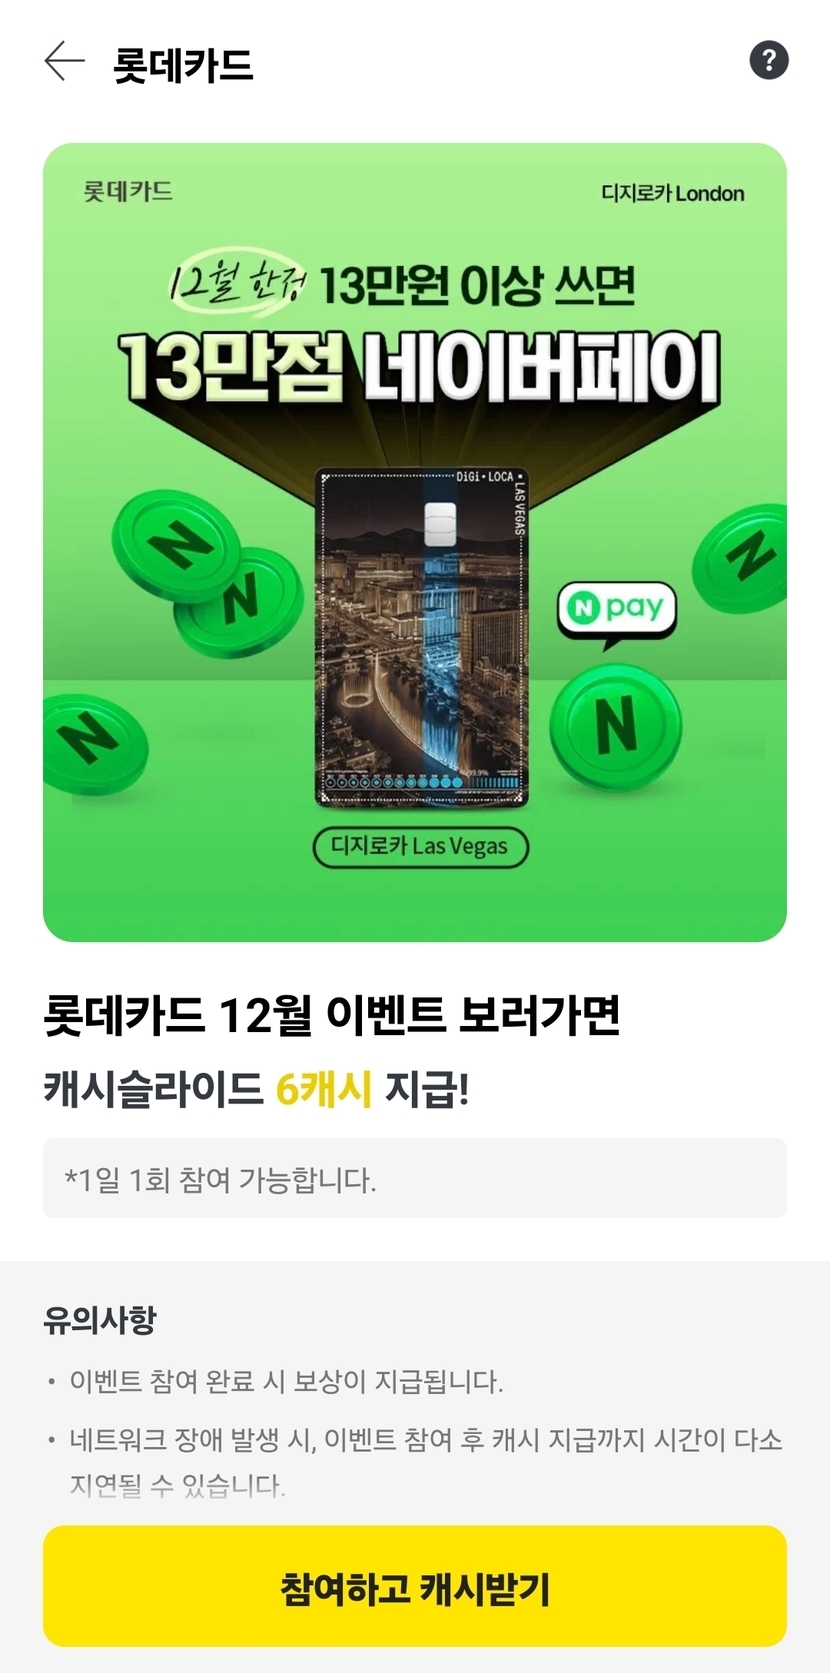830x1673 pixels.
Task: Tap the white chip on the card
Action: pos(441,524)
